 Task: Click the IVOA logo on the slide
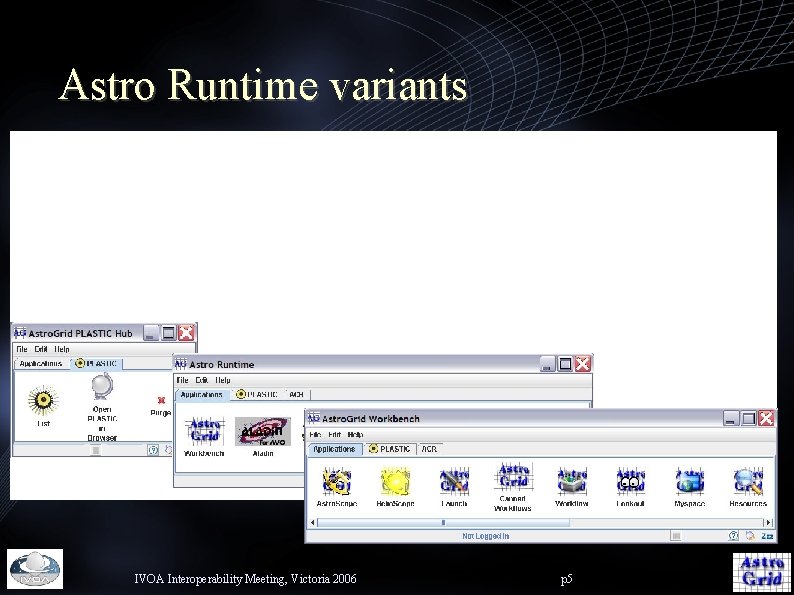35,569
